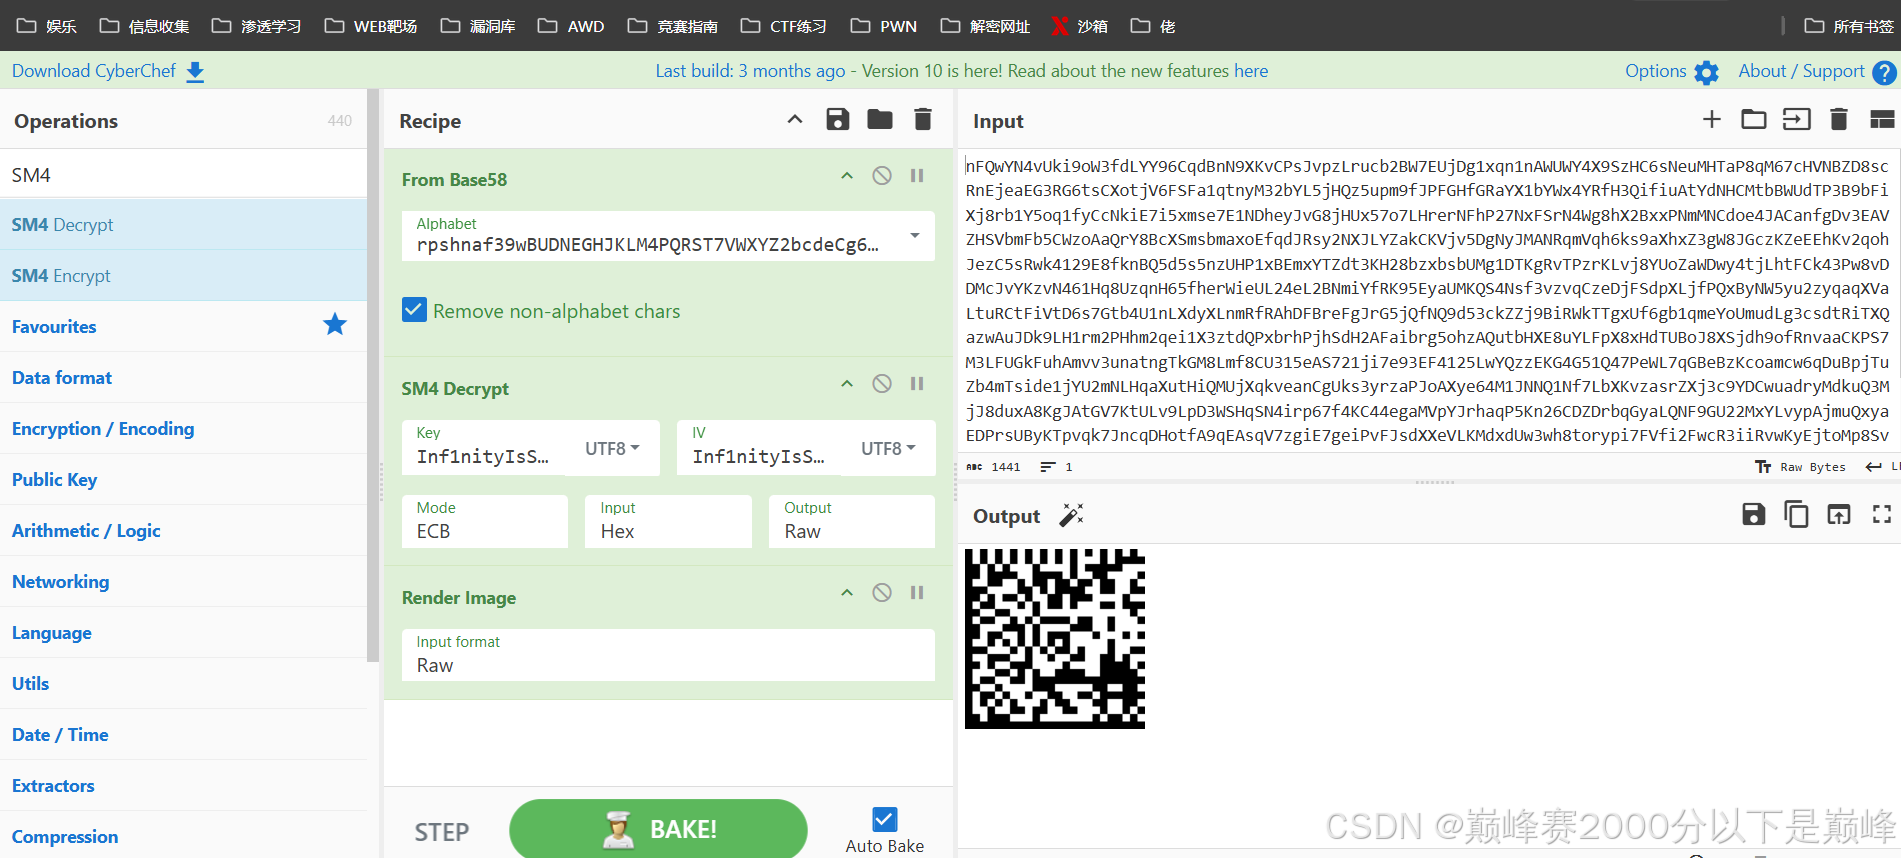Open the About / Support link
The width and height of the screenshot is (1901, 858).
(1816, 71)
